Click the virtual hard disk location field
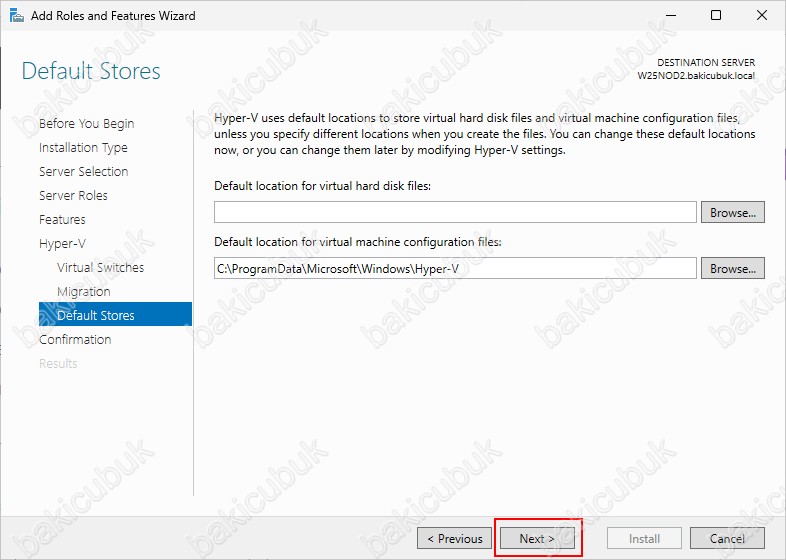Viewport: 786px width, 560px height. (x=455, y=212)
